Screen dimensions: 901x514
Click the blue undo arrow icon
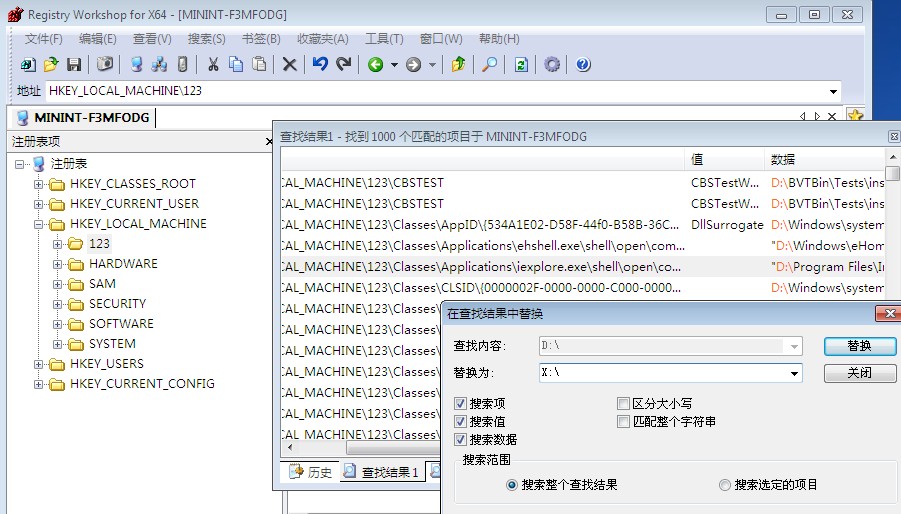(320, 64)
